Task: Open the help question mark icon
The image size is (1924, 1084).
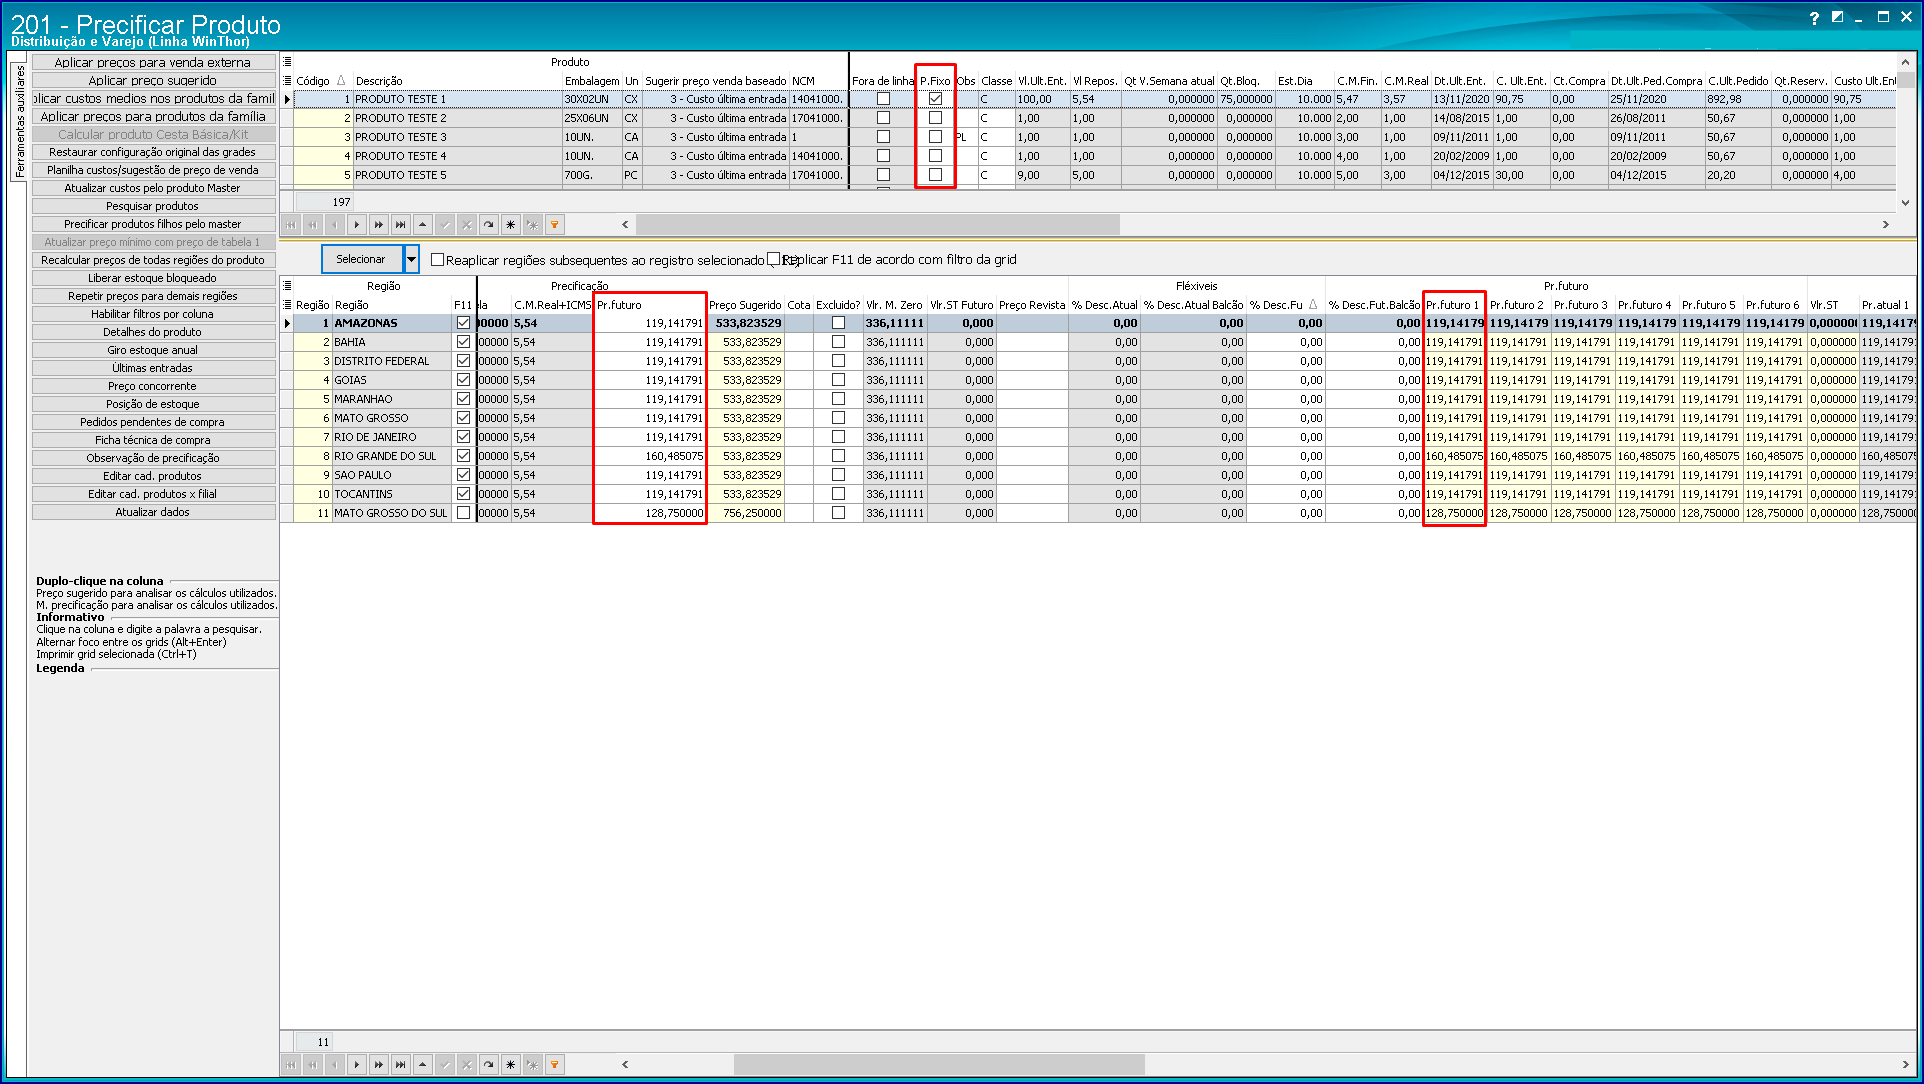Action: coord(1814,18)
